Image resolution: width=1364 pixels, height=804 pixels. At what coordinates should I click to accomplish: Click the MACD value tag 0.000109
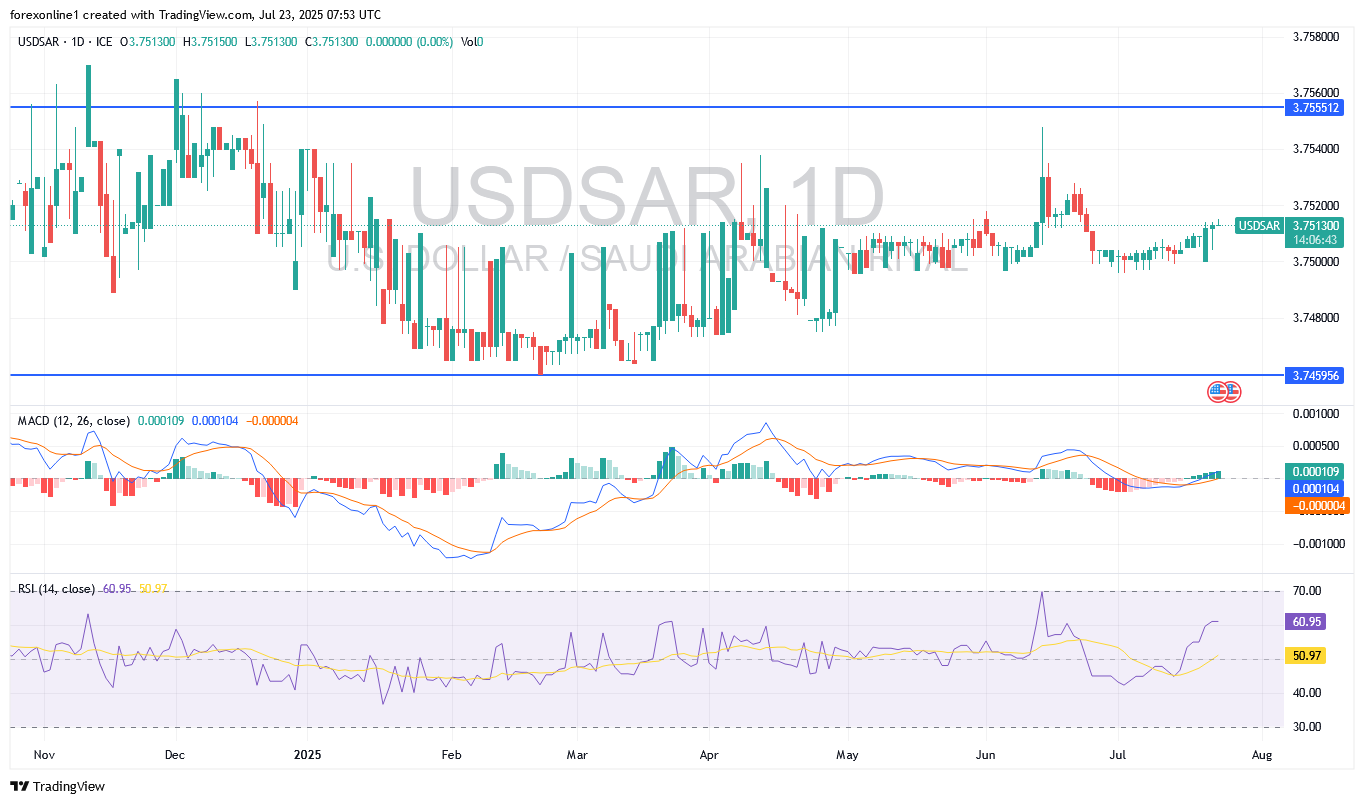(x=1312, y=471)
